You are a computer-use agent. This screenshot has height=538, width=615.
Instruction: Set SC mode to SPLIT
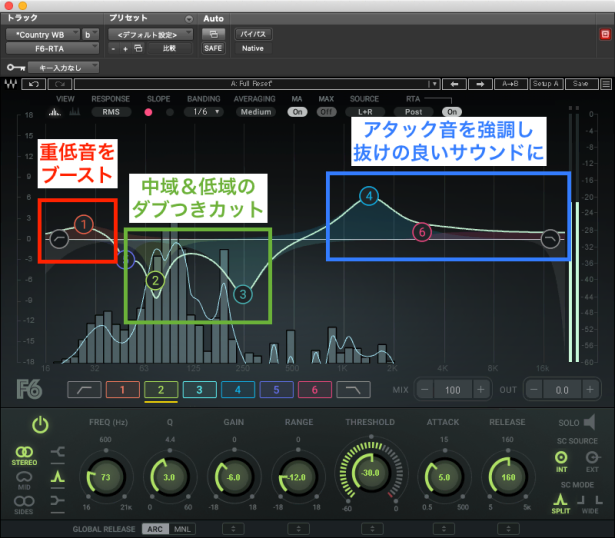[x=560, y=503]
